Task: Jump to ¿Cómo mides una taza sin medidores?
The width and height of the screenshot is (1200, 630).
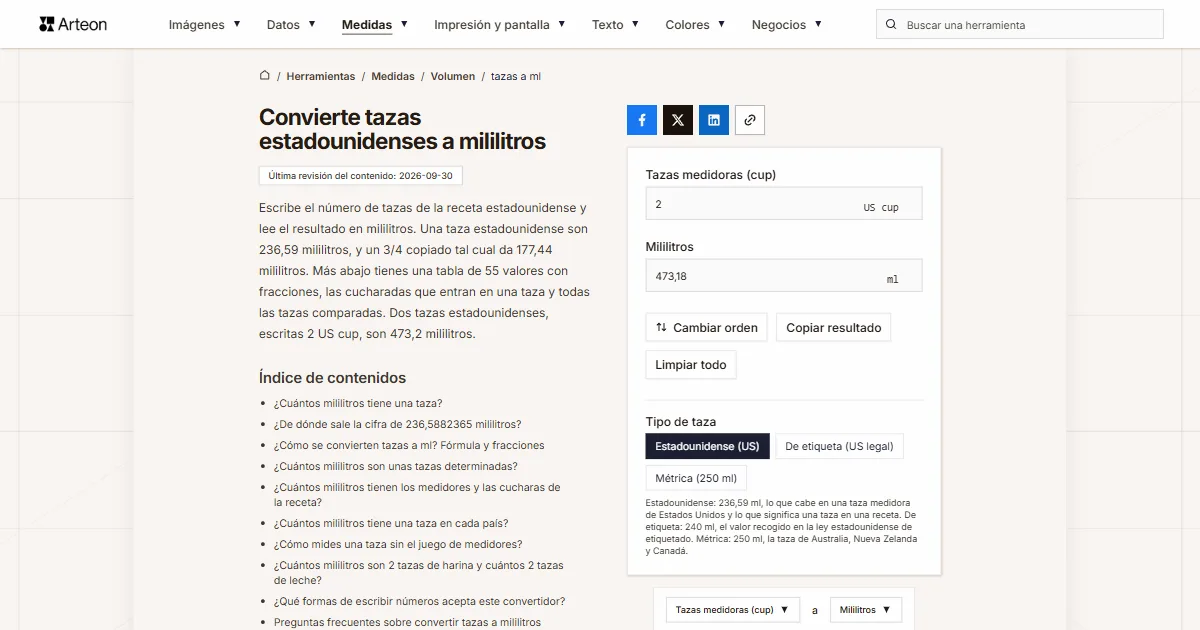Action: point(398,544)
